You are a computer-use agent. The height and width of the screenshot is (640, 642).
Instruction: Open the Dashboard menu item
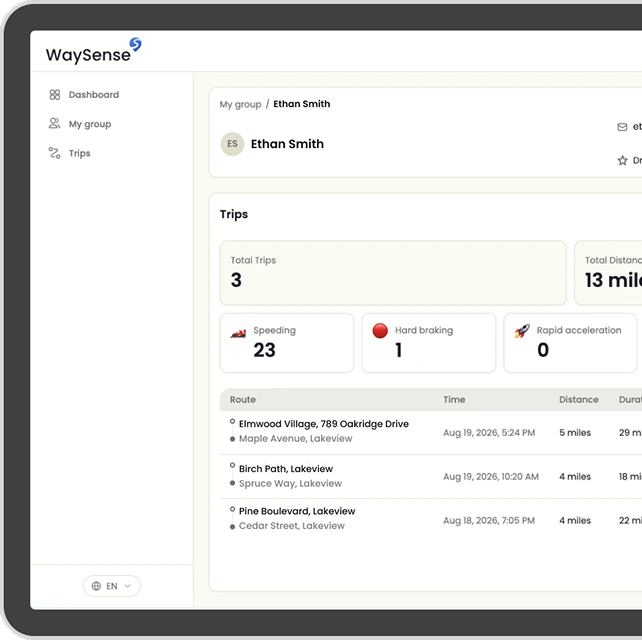point(84,95)
